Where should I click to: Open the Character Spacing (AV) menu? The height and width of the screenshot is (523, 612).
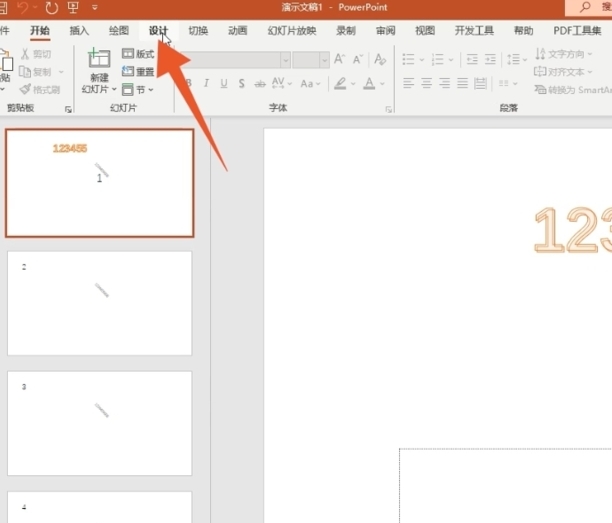(x=282, y=83)
